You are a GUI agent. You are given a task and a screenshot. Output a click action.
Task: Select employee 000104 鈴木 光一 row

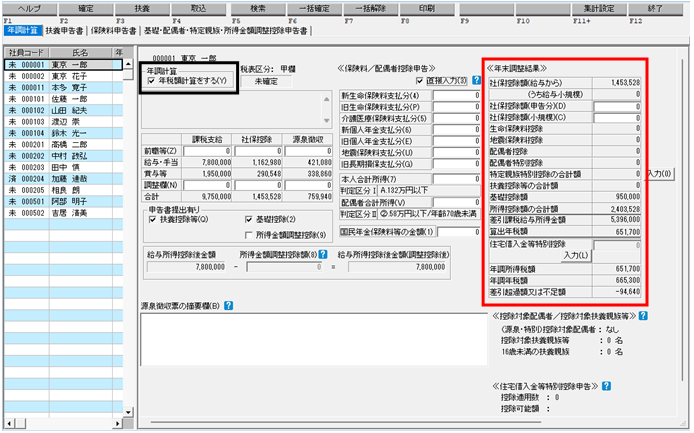click(x=63, y=133)
